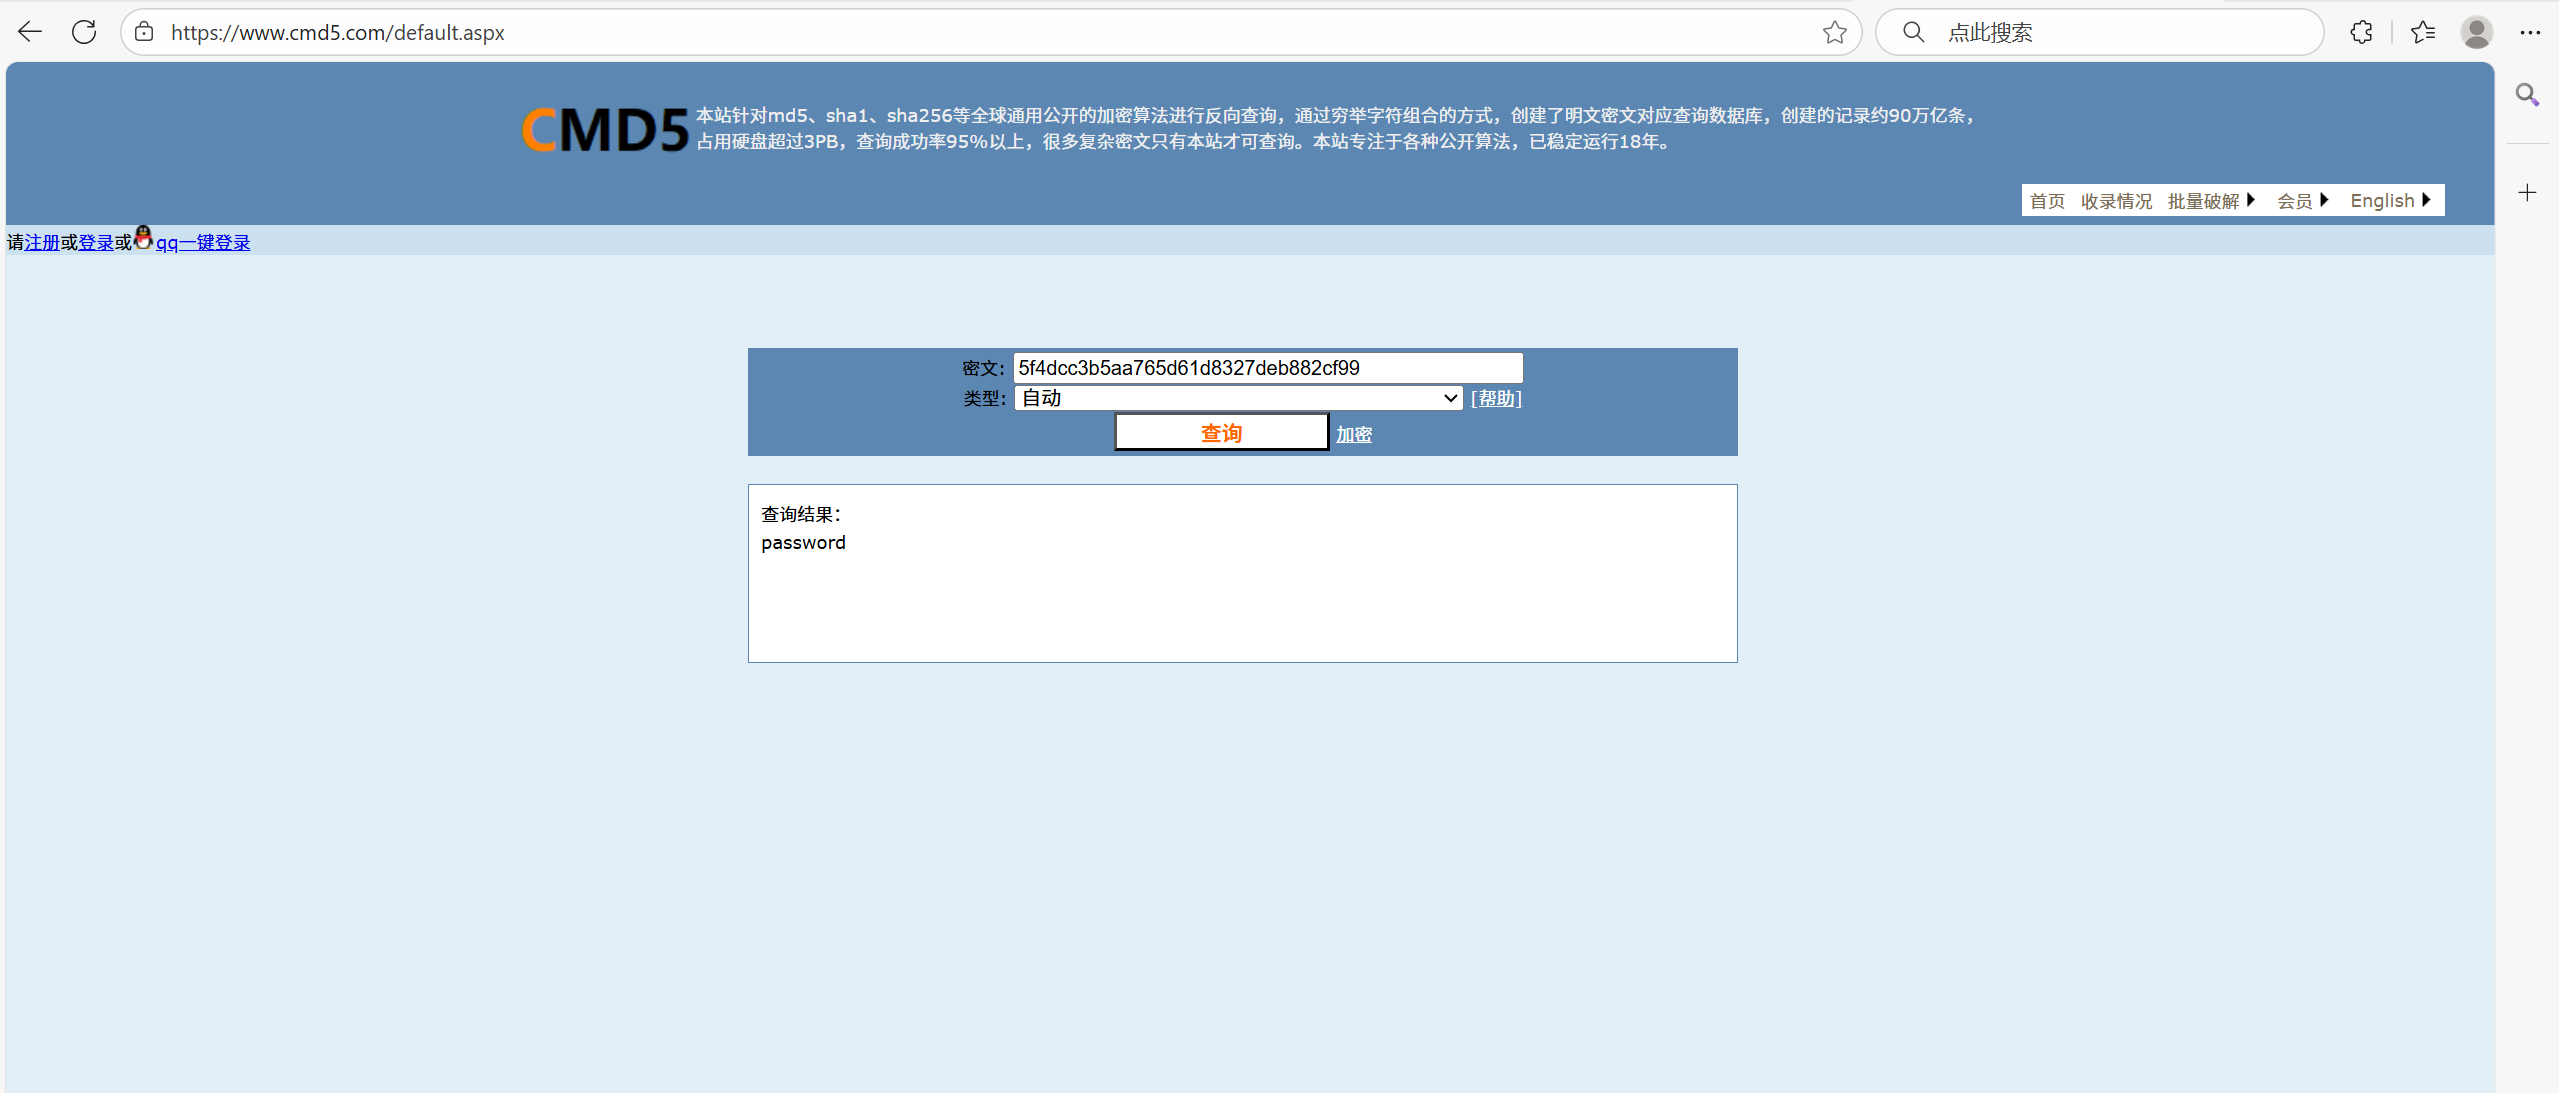Image resolution: width=2559 pixels, height=1093 pixels.
Task: Click the CMD5 site logo
Action: click(x=605, y=130)
